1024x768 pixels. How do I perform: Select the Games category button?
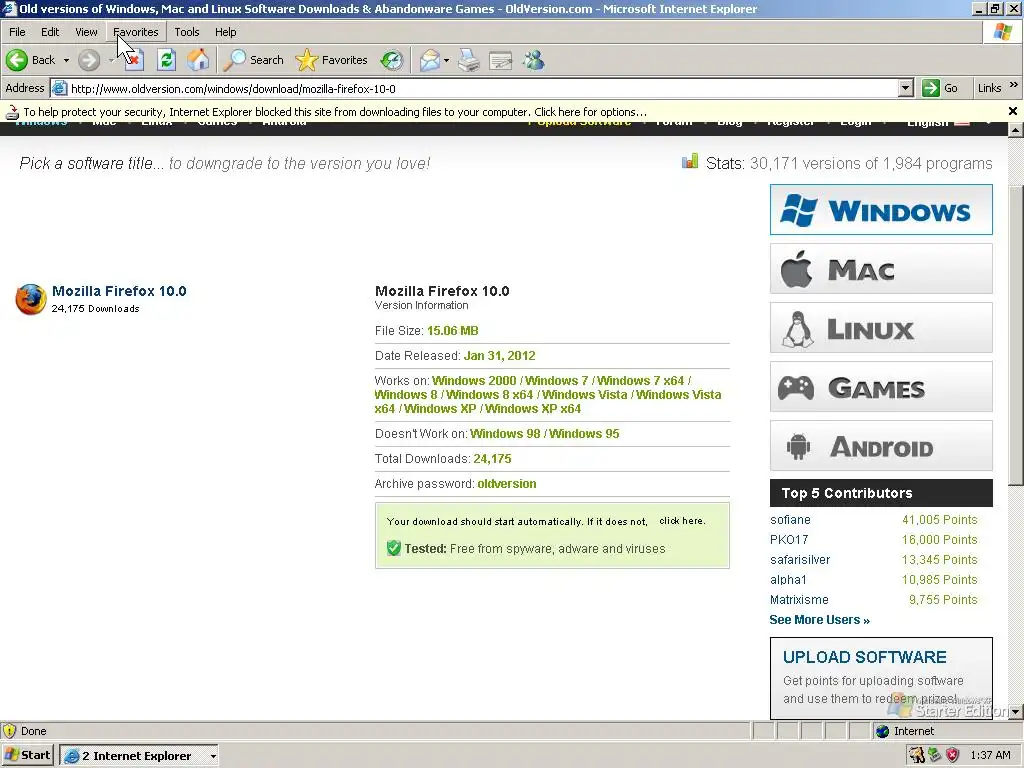[881, 387]
